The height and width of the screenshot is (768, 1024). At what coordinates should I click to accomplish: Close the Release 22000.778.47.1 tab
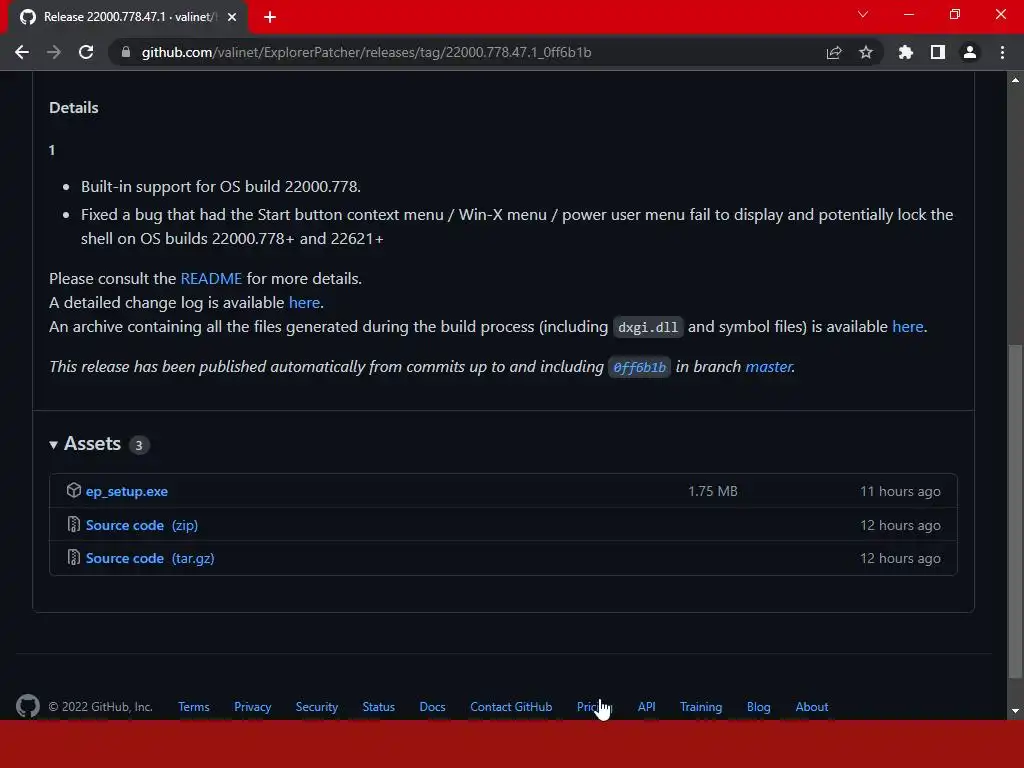coord(232,17)
